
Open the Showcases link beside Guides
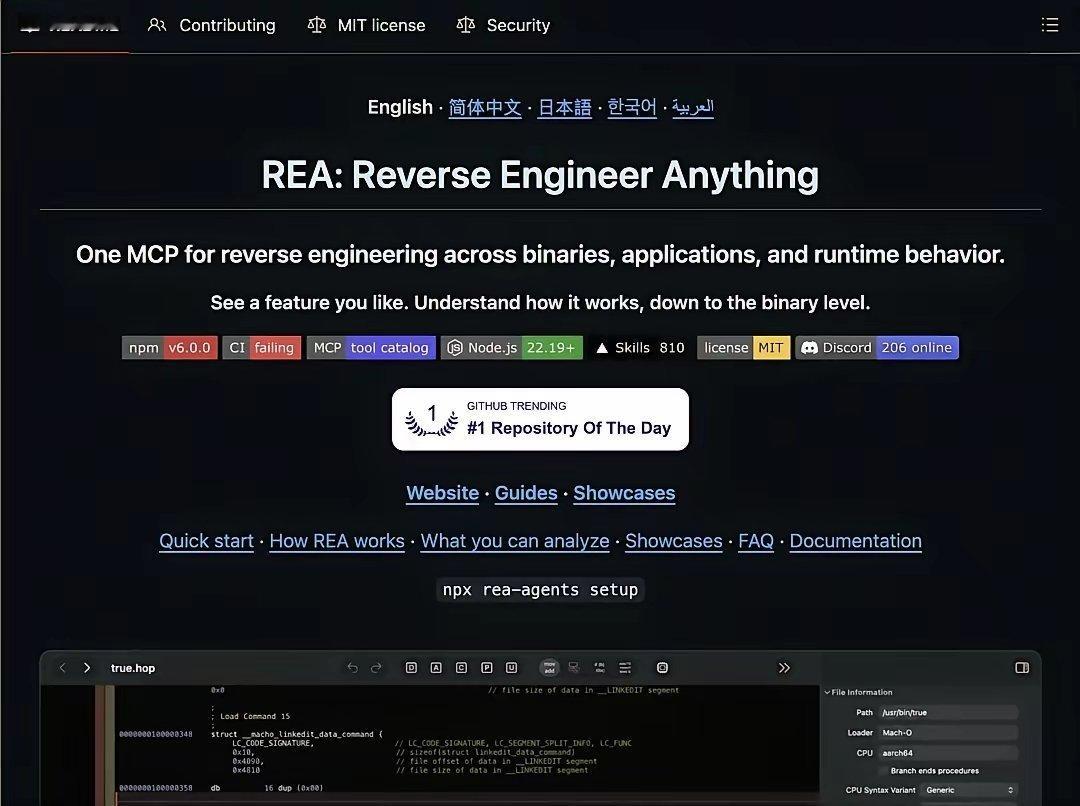click(624, 493)
